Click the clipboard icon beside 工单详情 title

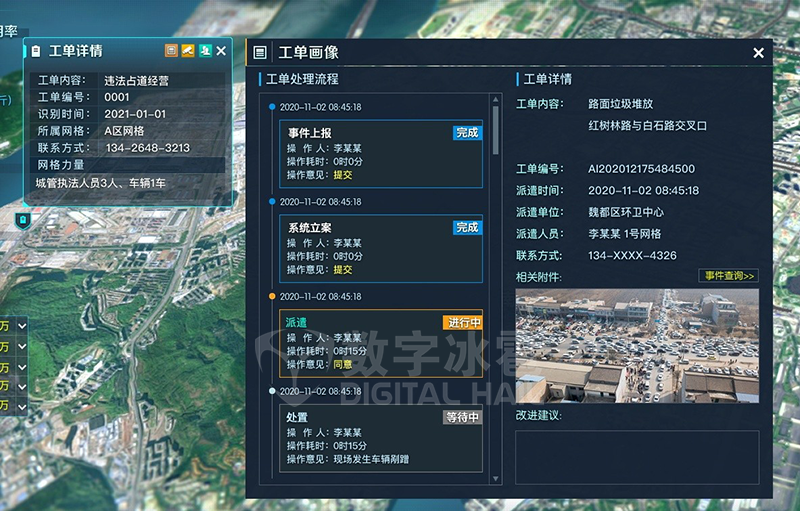(x=37, y=51)
